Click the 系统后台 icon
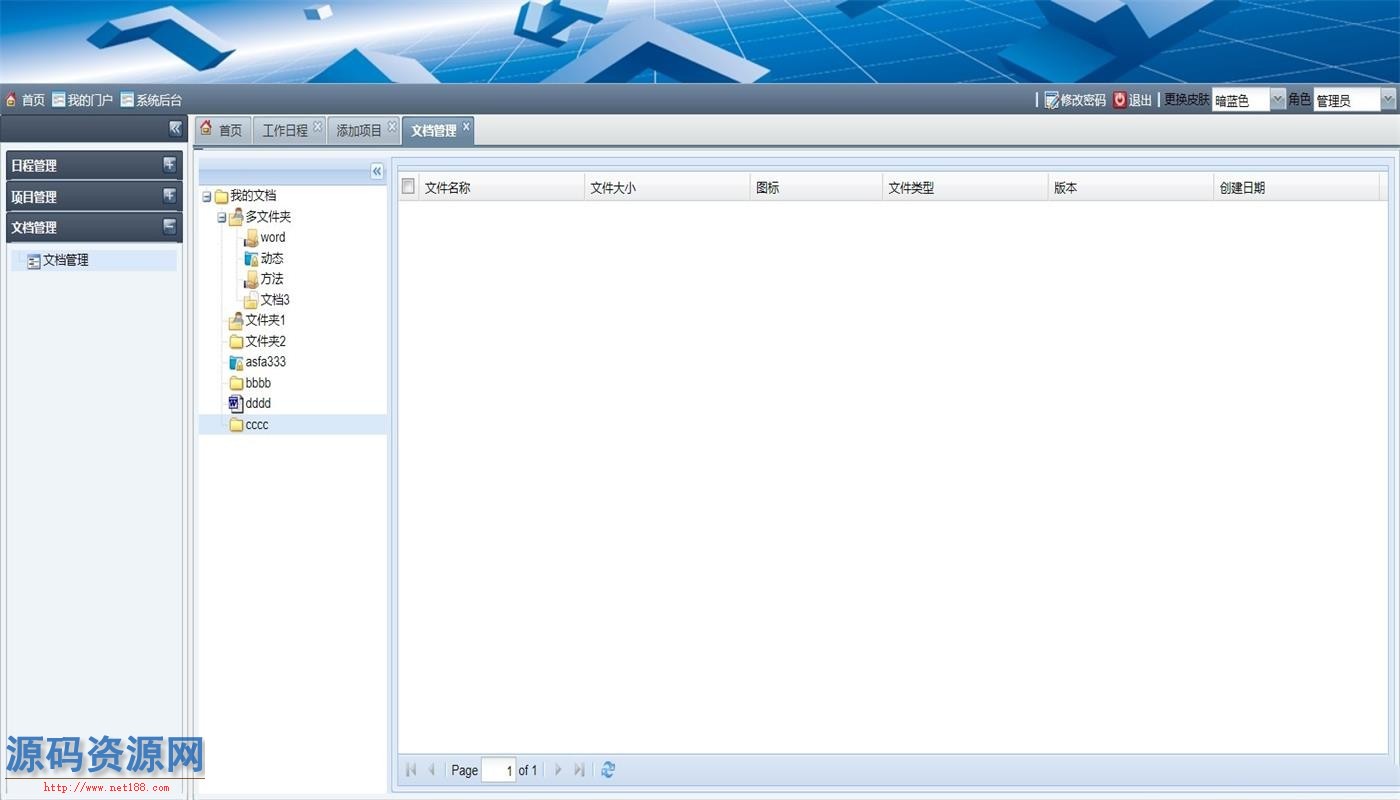The width and height of the screenshot is (1400, 800). [127, 100]
